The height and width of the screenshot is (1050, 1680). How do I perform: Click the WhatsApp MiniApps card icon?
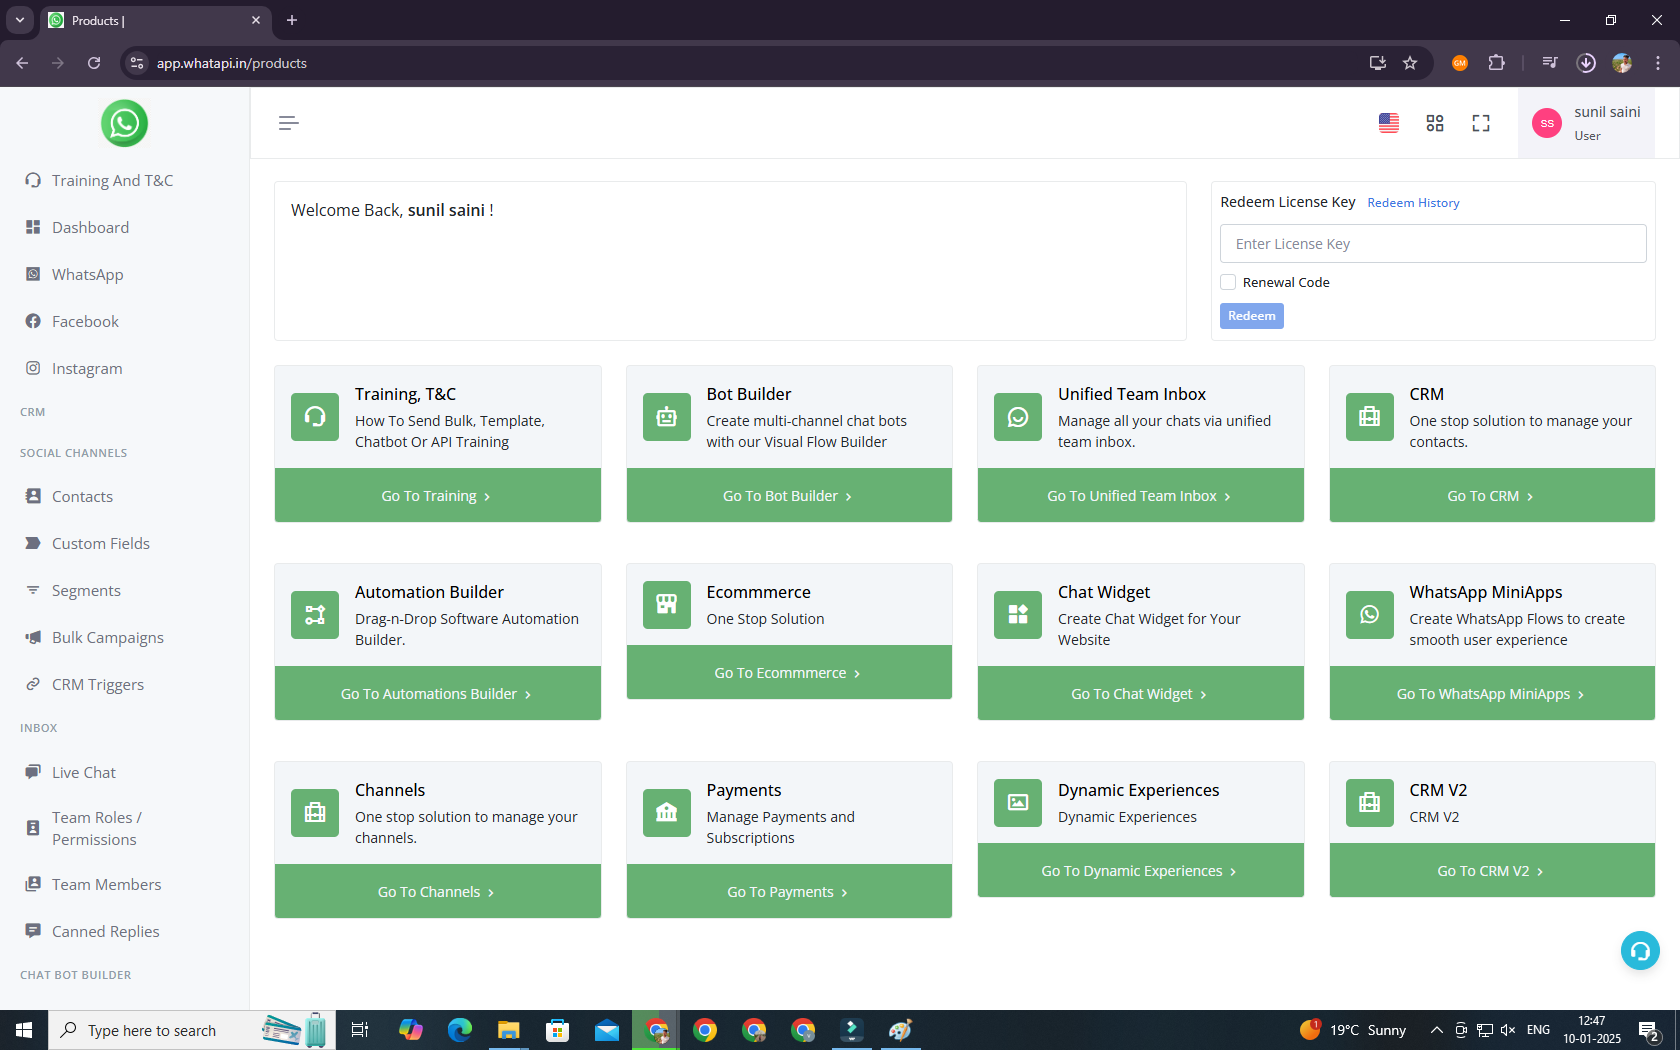pyautogui.click(x=1370, y=615)
